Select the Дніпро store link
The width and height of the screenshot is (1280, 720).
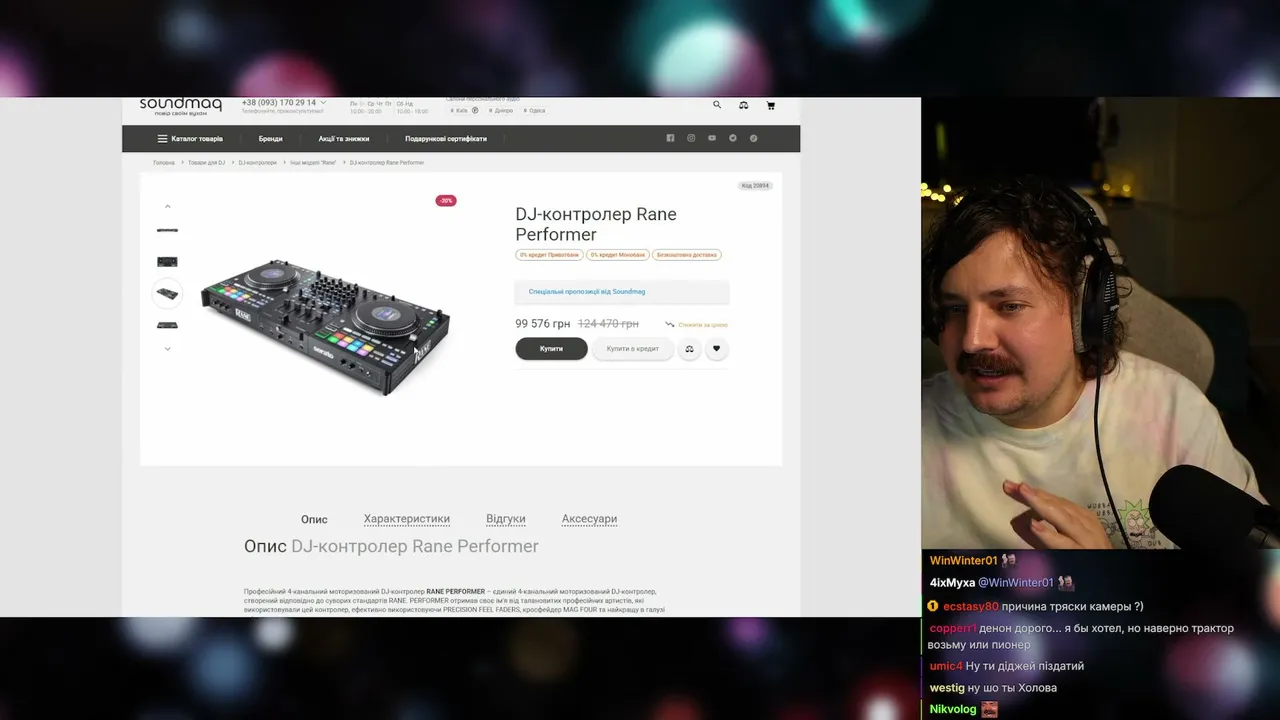[503, 111]
